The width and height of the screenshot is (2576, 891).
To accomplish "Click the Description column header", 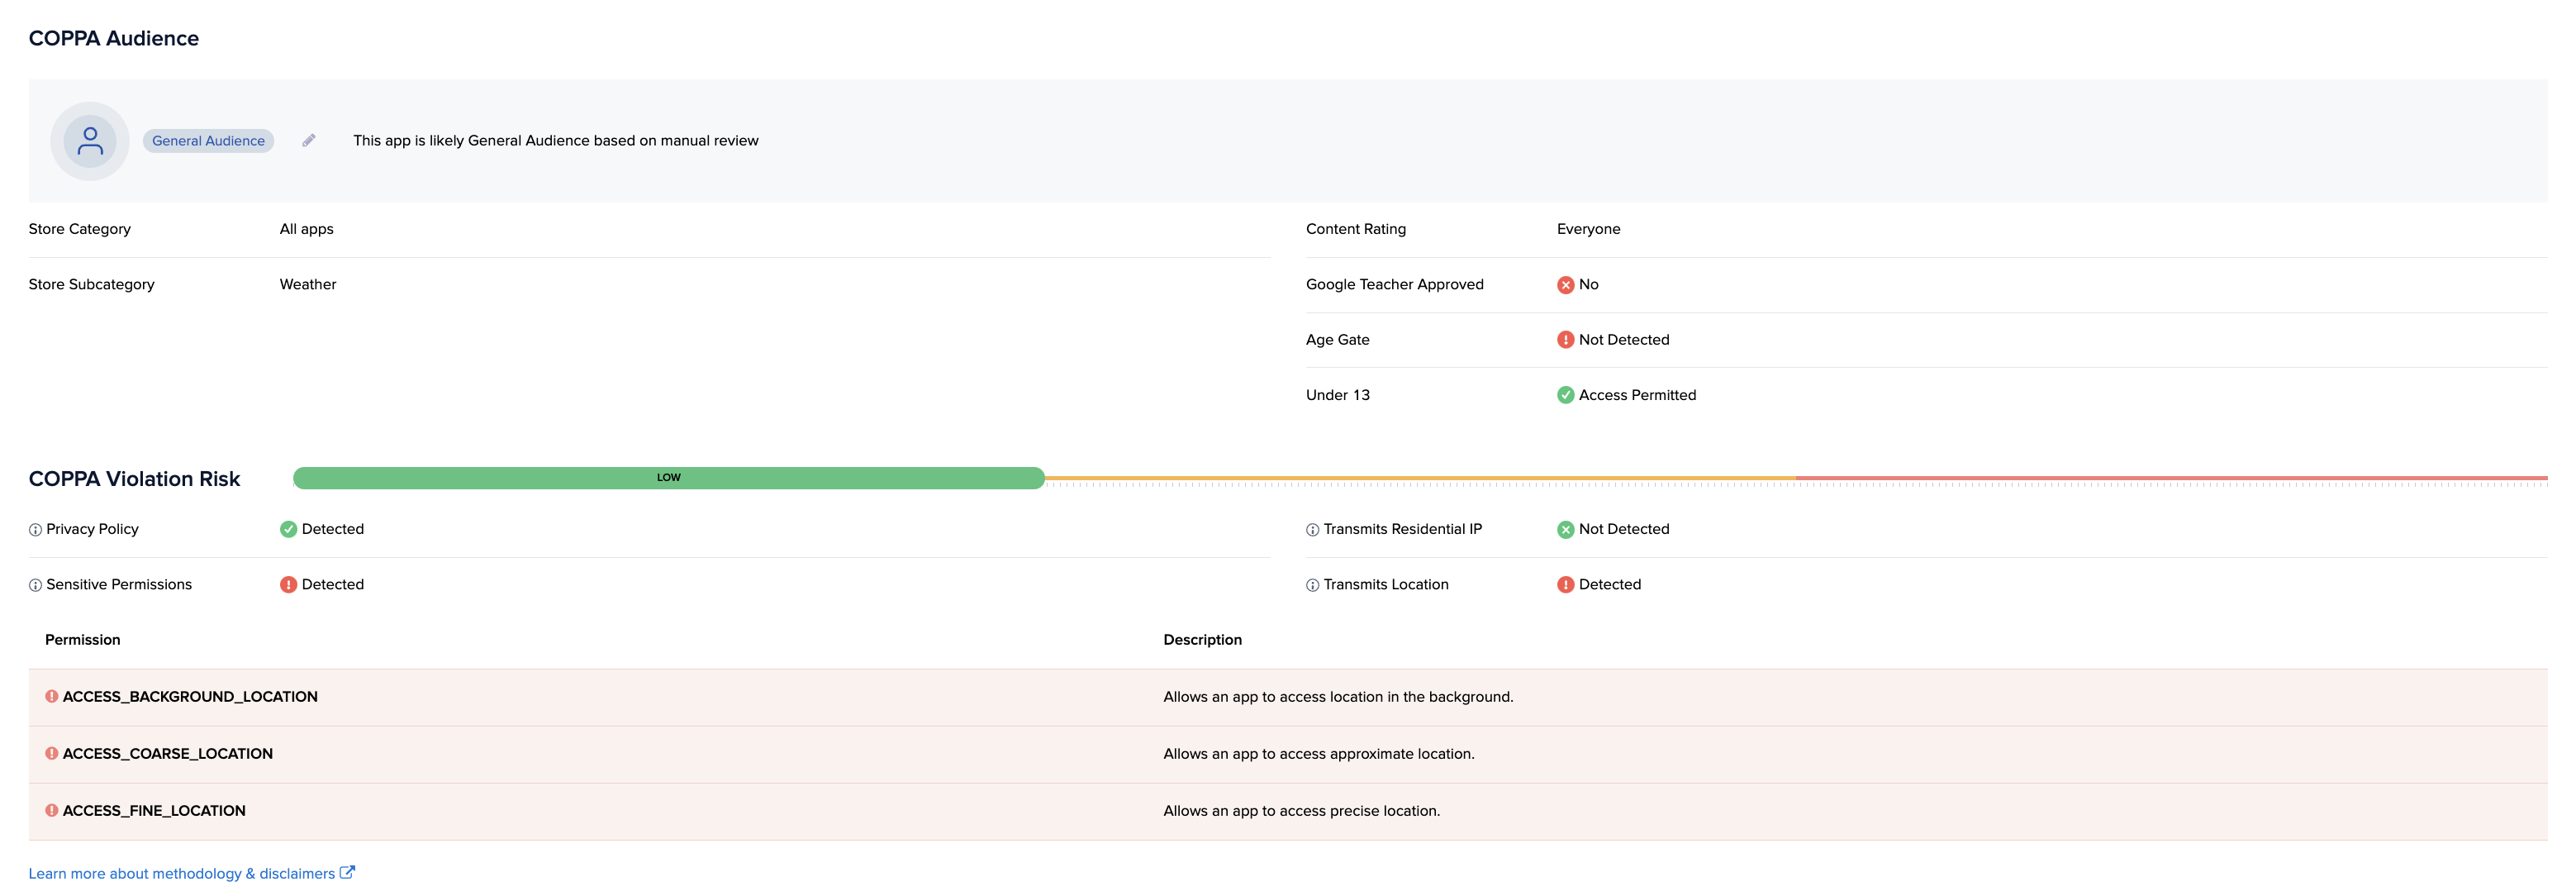I will tap(1202, 640).
